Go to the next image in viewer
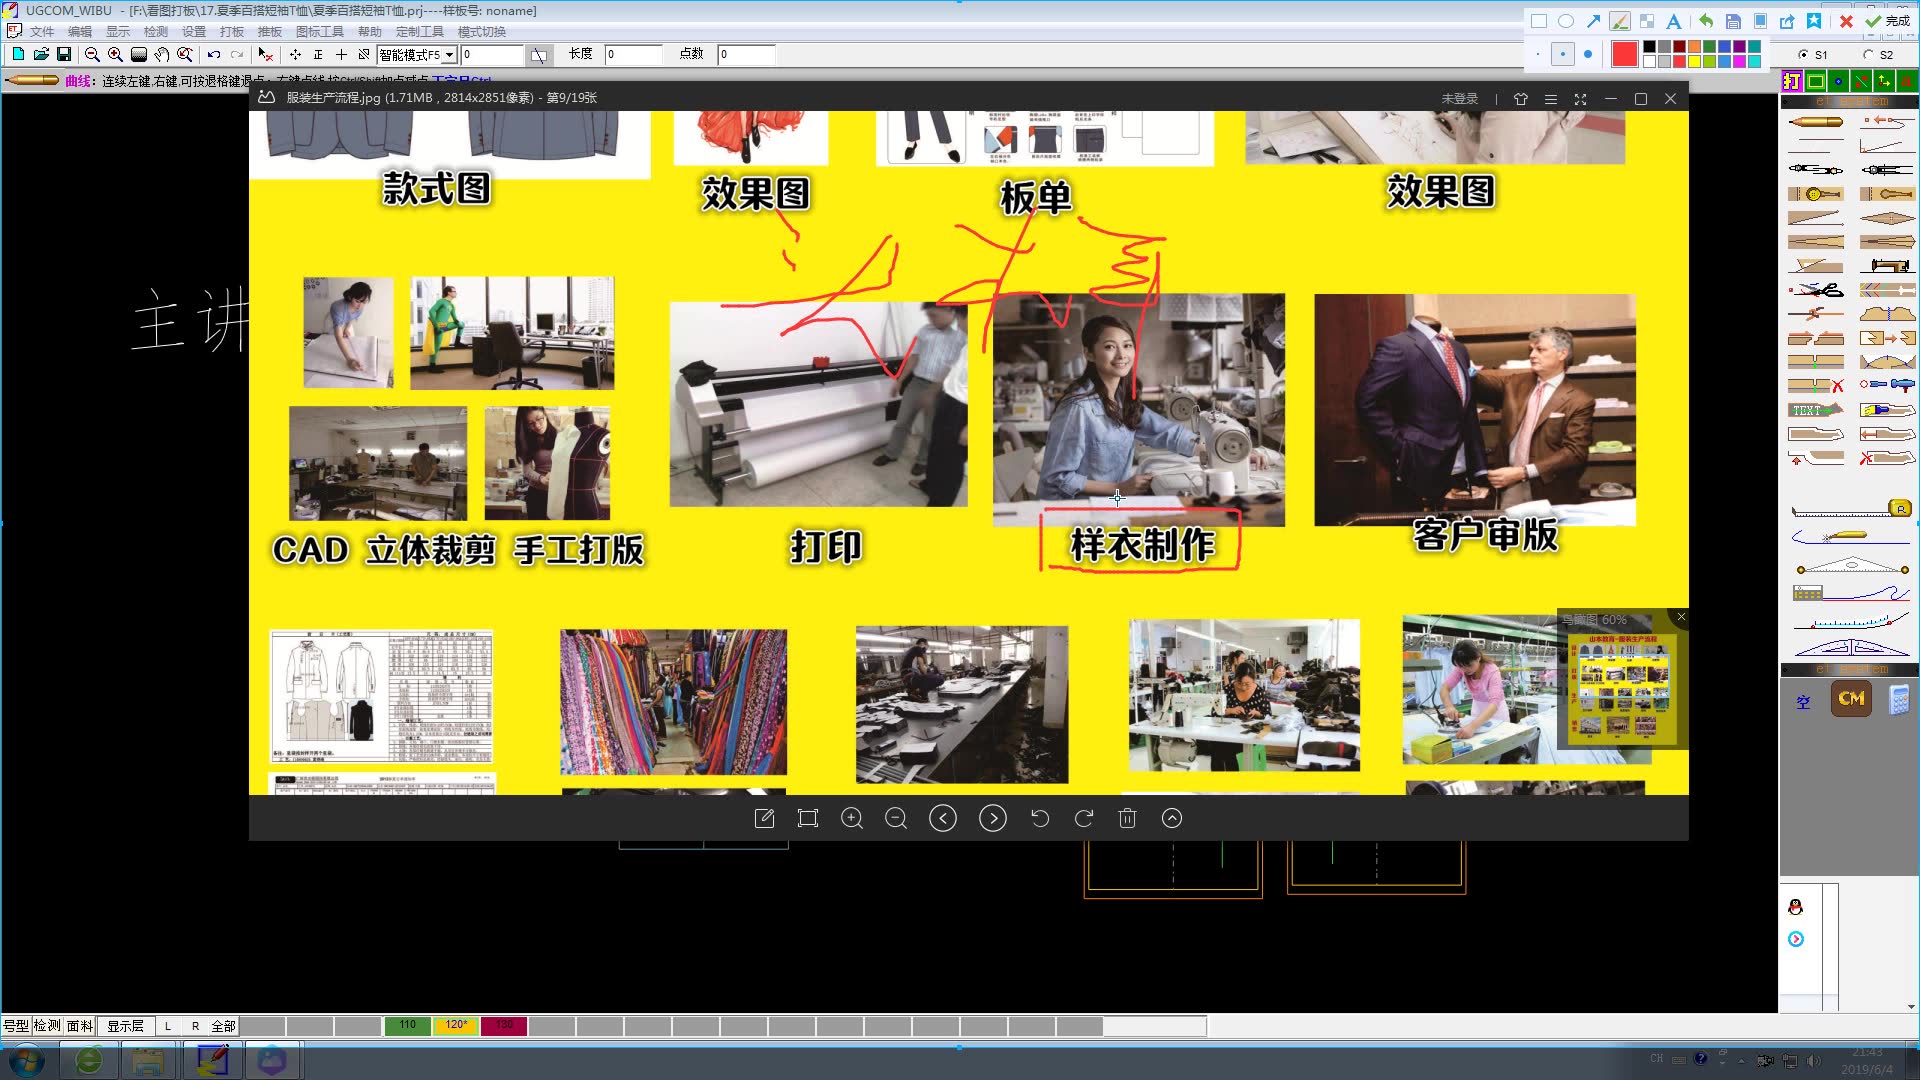This screenshot has width=1920, height=1080. click(x=992, y=819)
